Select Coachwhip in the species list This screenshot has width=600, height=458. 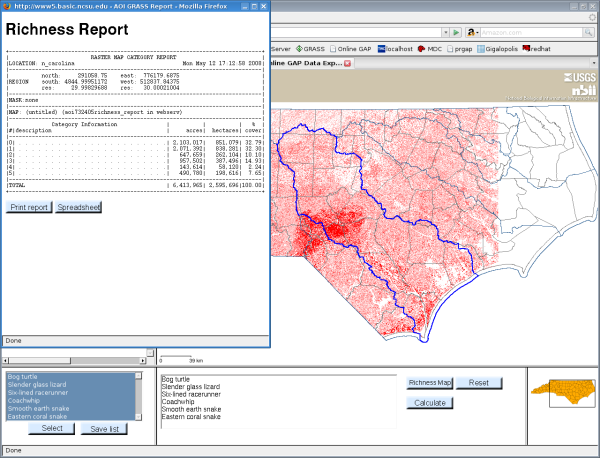tap(70, 401)
